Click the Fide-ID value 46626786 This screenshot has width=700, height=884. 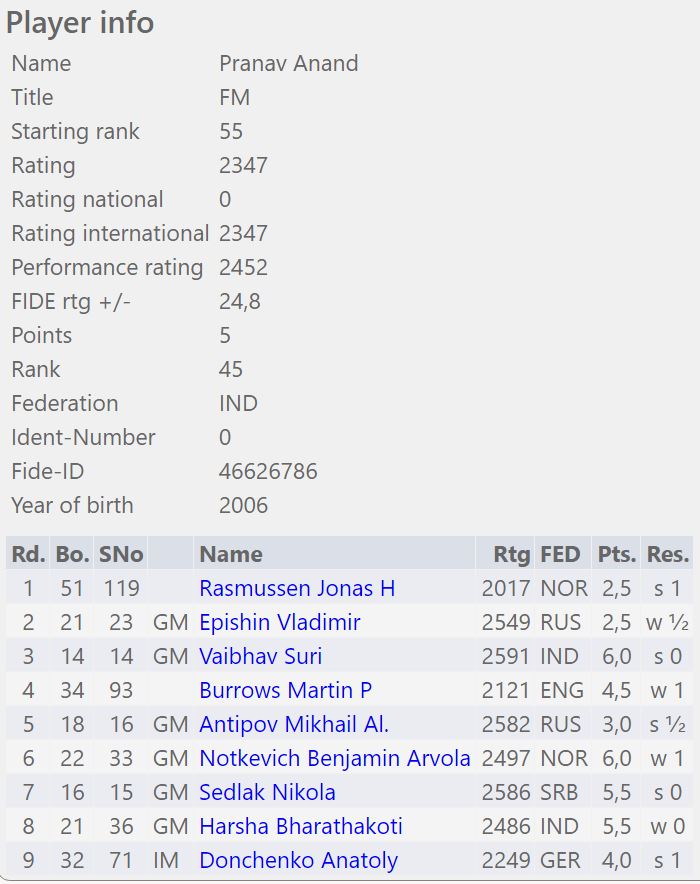[268, 471]
